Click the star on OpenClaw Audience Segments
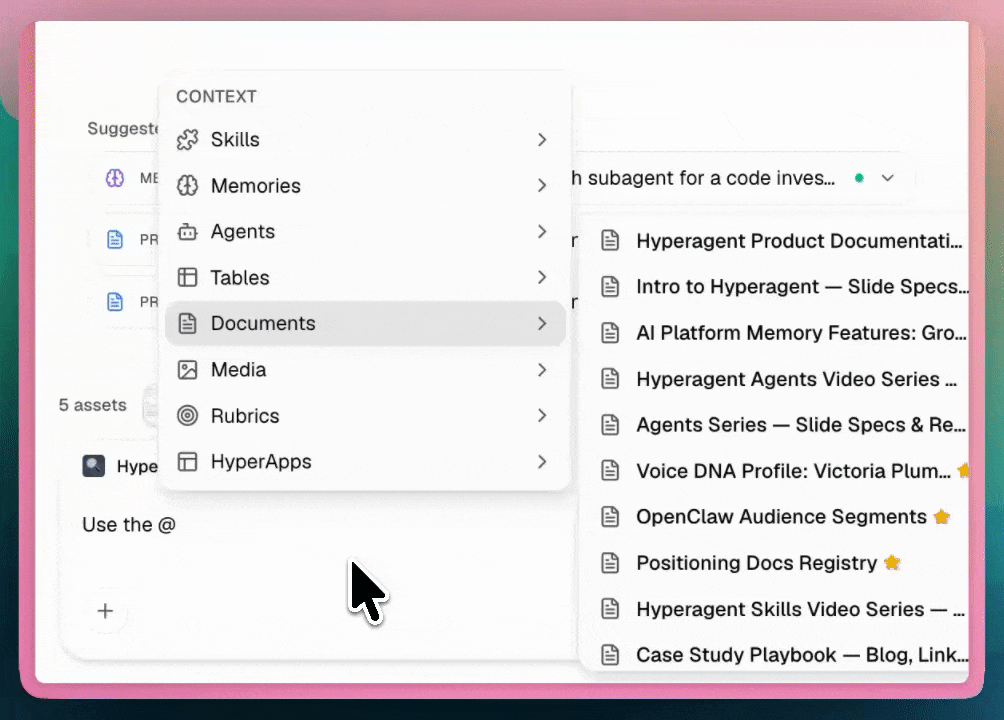1004x720 pixels. click(x=941, y=516)
